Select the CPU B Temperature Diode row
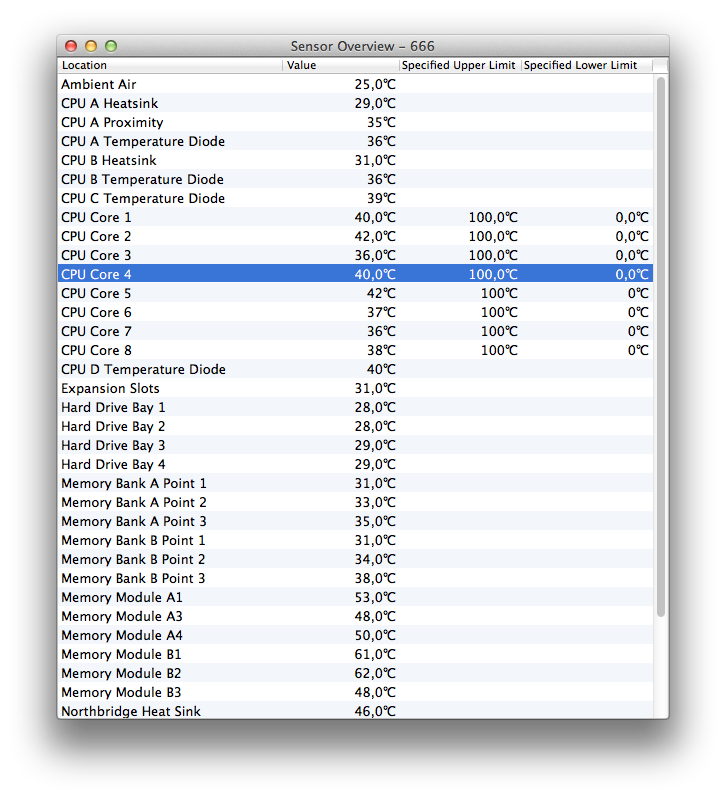726x798 pixels. coord(355,179)
